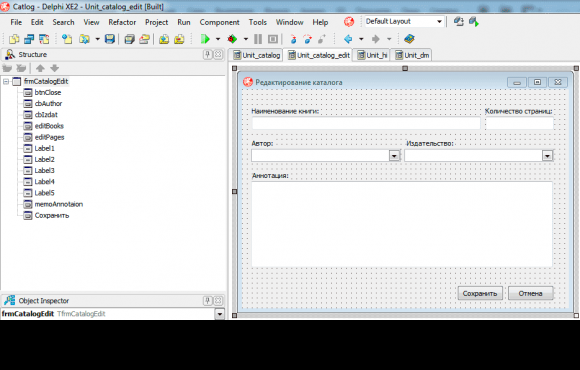Pin the Structure panel with pushpin
This screenshot has height=370, width=580.
click(x=208, y=55)
